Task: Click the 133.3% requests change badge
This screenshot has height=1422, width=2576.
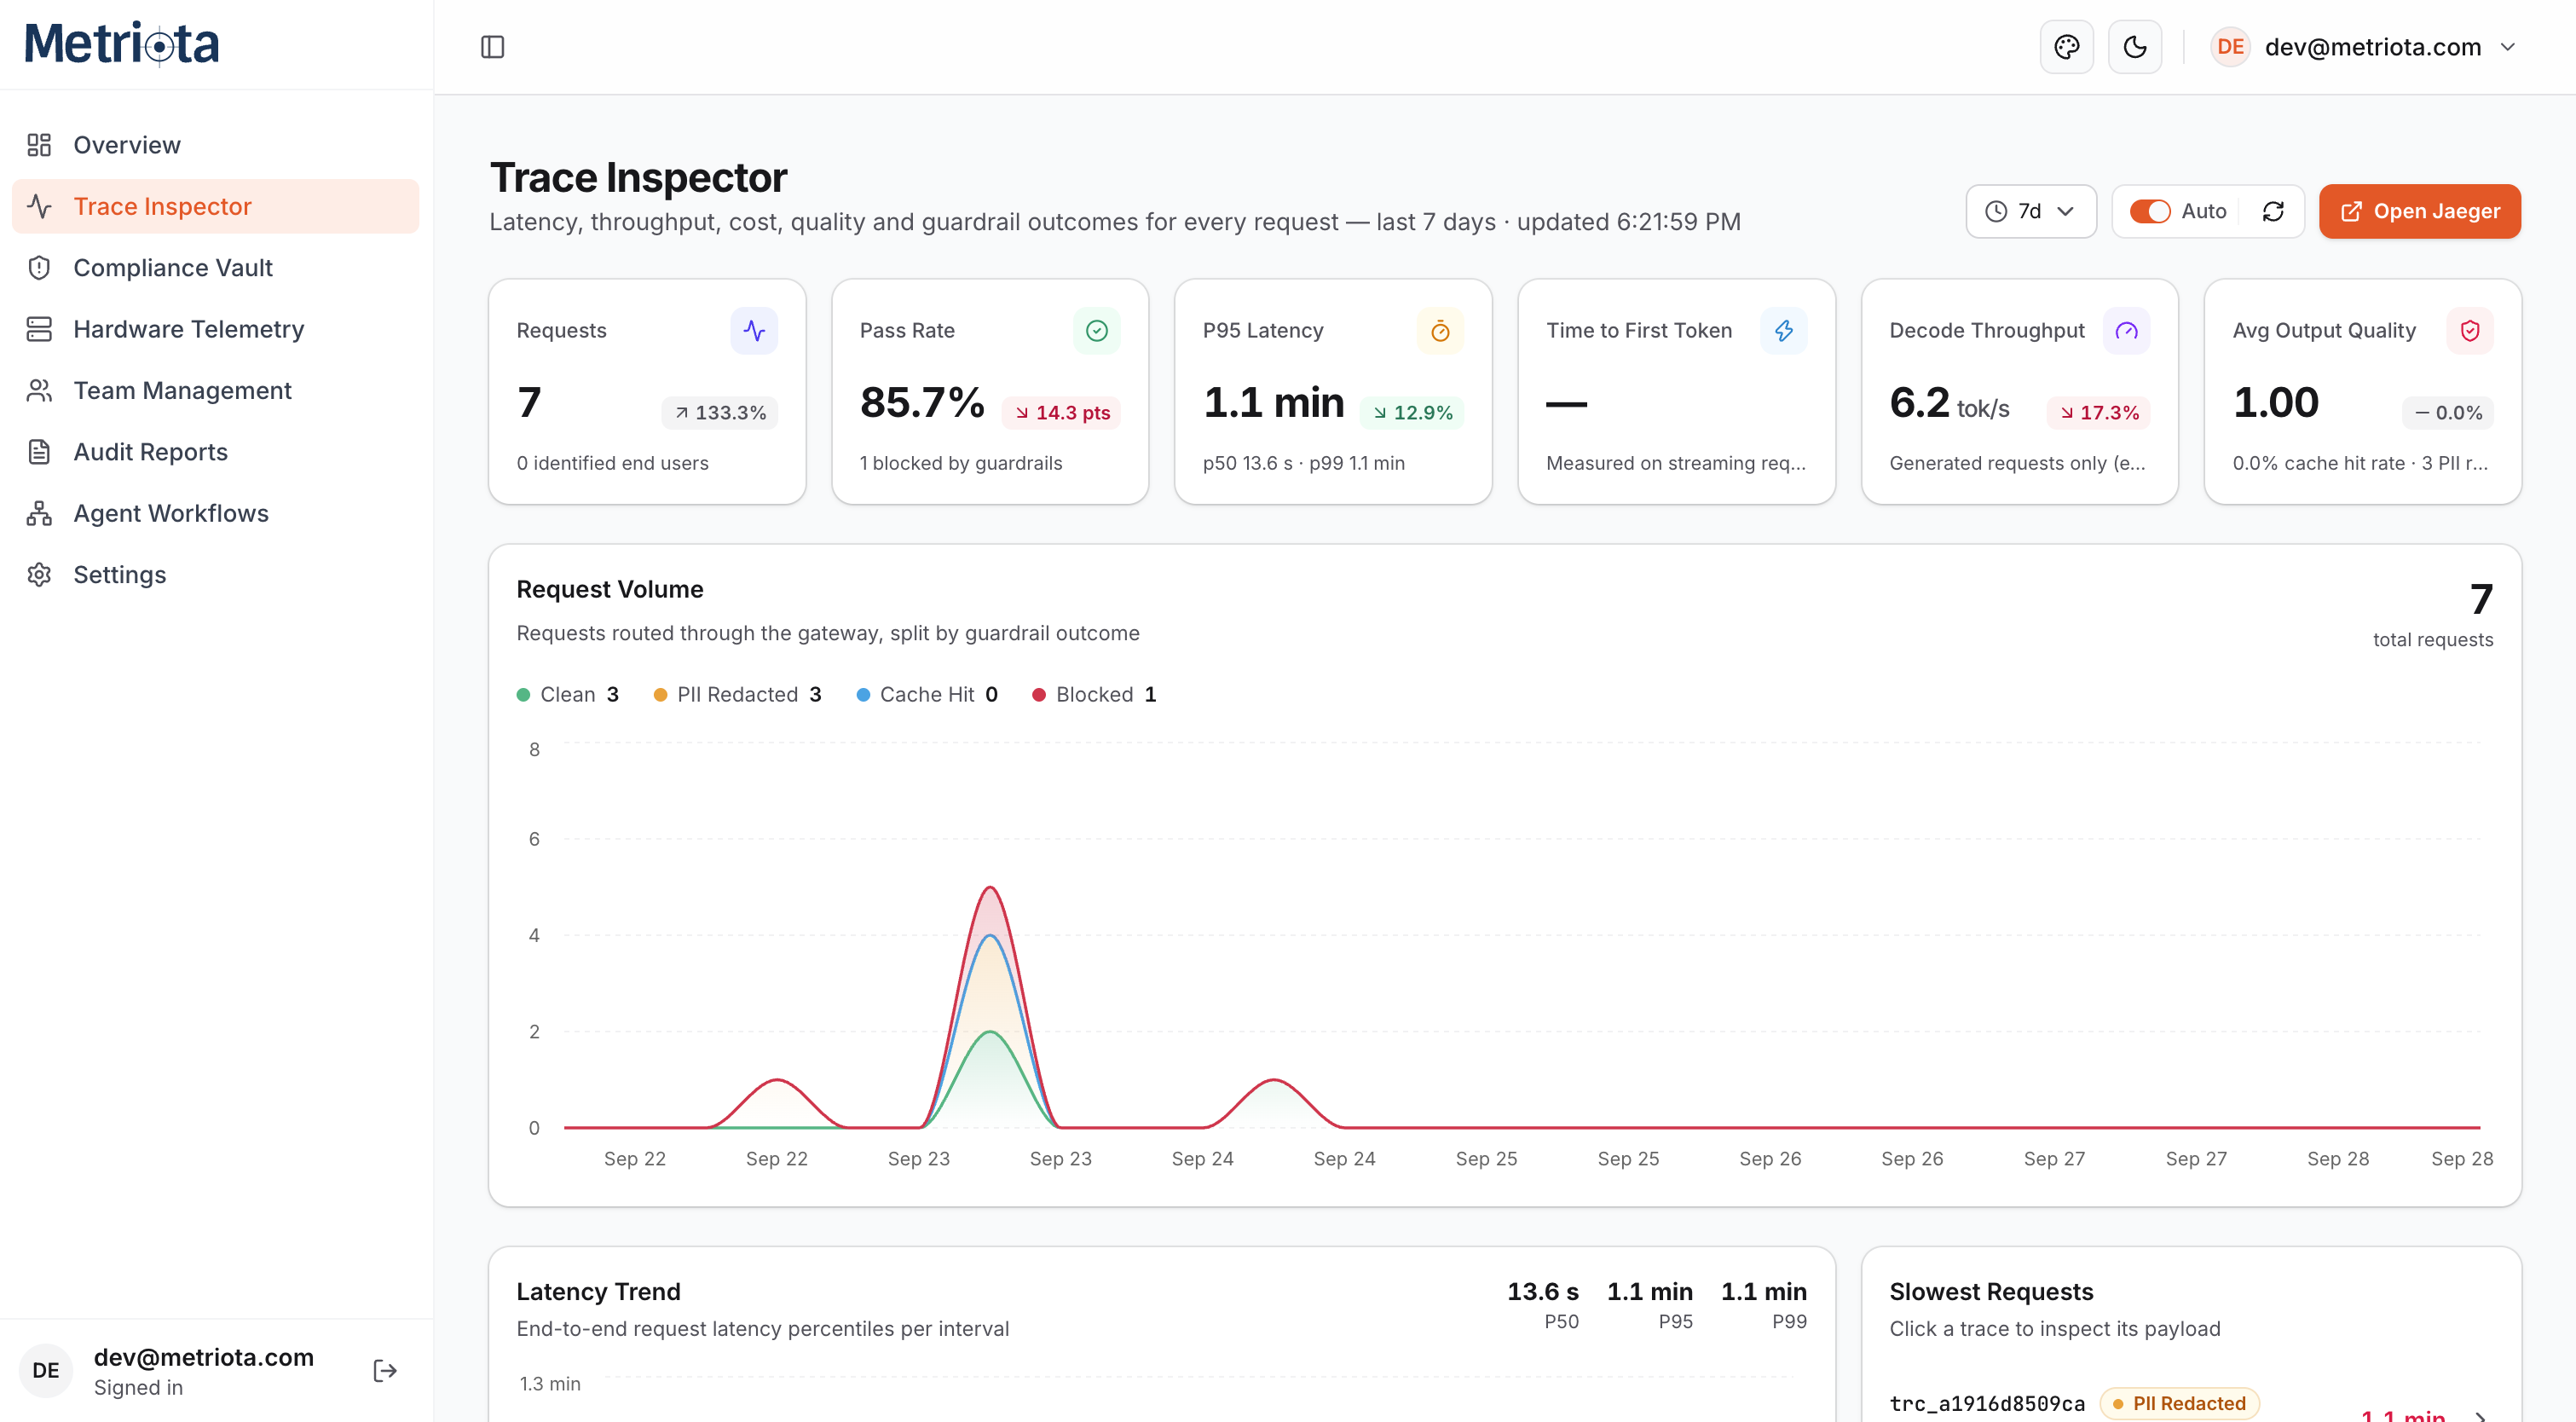Action: pyautogui.click(x=719, y=413)
